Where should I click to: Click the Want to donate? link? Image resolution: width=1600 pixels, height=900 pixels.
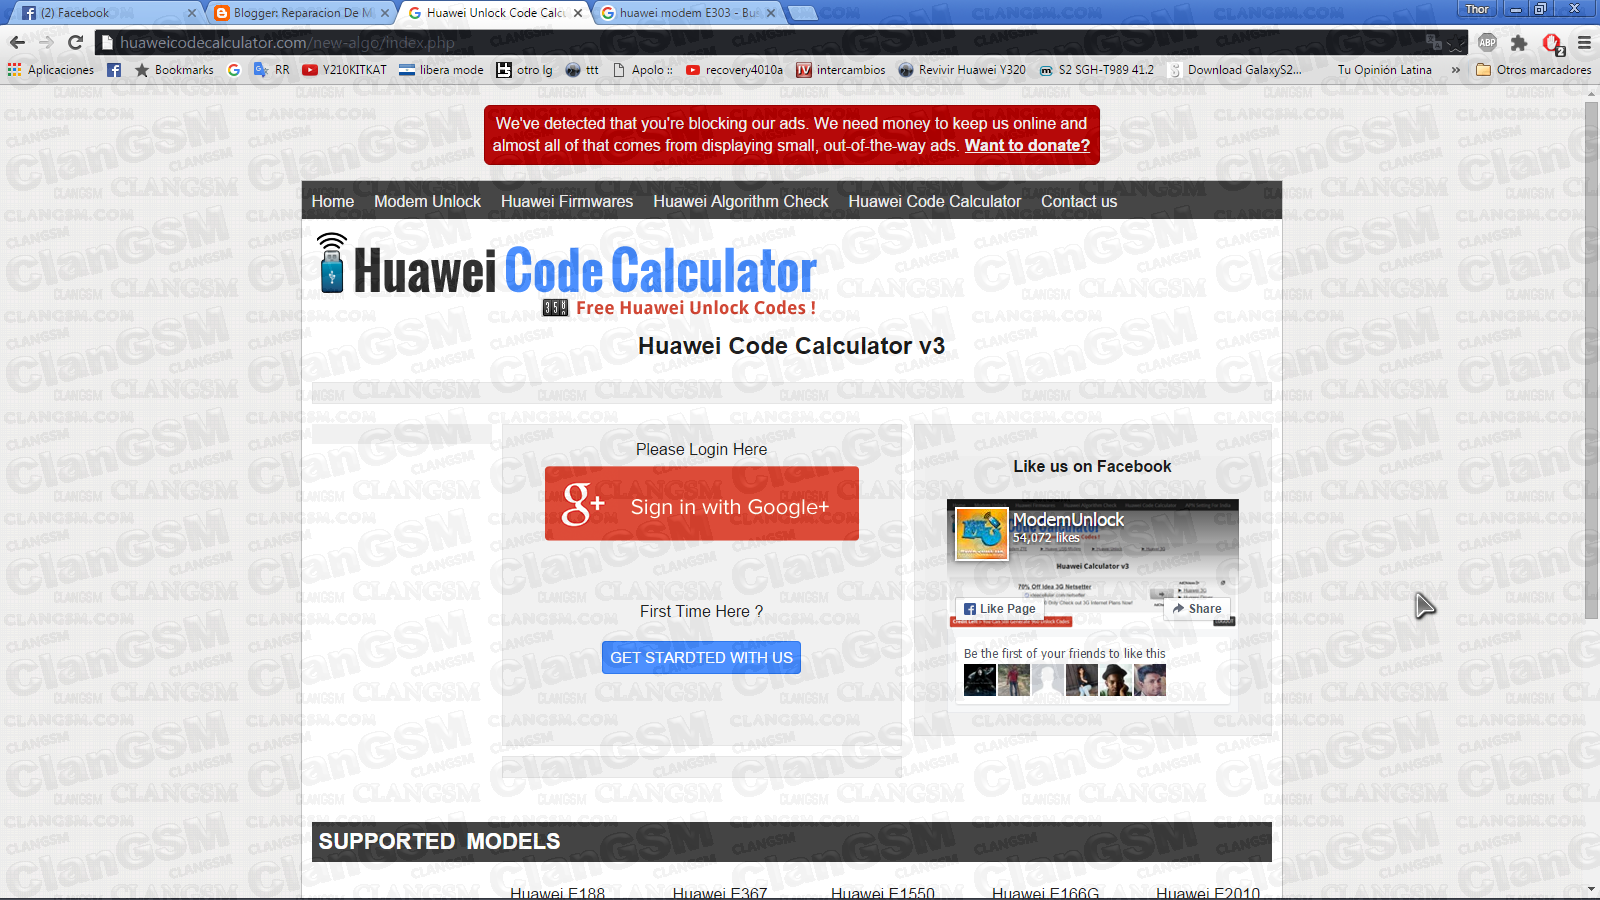(1027, 145)
